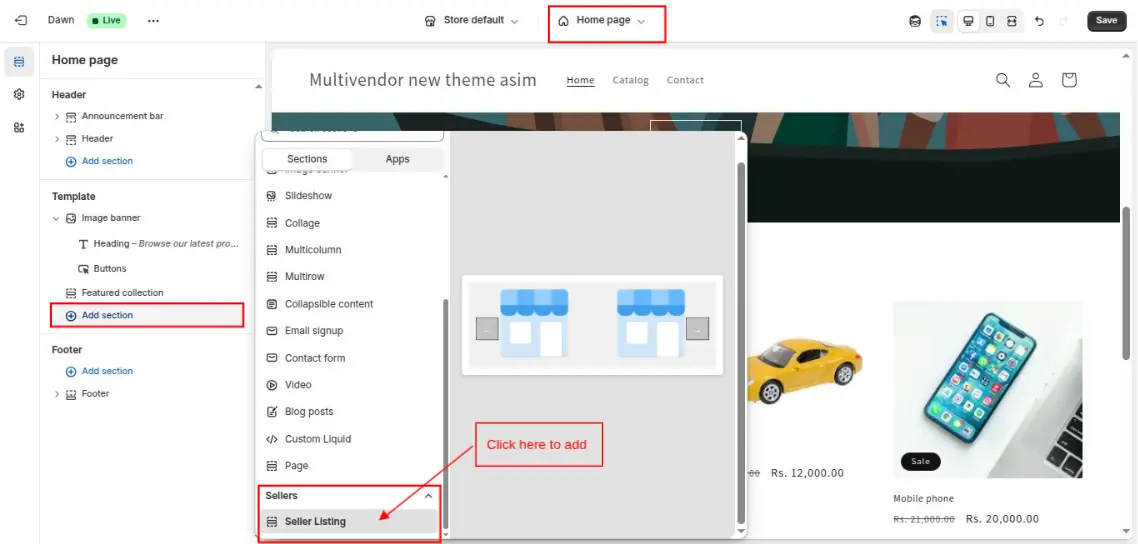Click the Save button

pyautogui.click(x=1106, y=20)
